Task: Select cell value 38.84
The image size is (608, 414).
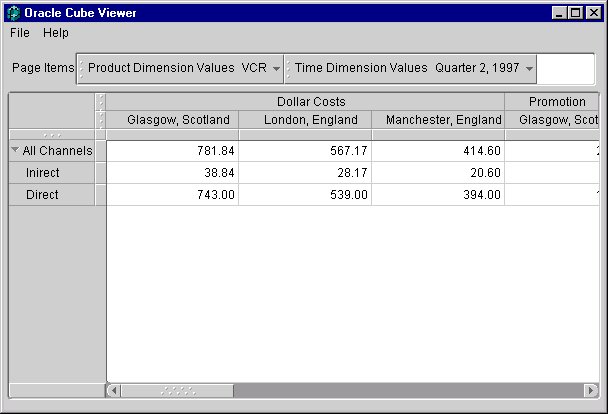Action: click(x=173, y=173)
